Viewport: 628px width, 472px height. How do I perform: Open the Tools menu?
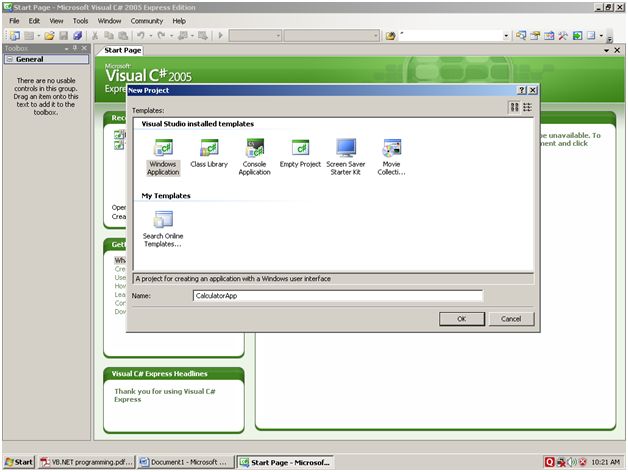(80, 21)
